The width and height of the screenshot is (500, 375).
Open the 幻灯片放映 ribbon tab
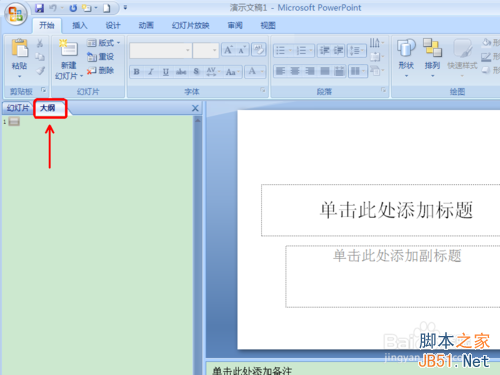pyautogui.click(x=190, y=25)
